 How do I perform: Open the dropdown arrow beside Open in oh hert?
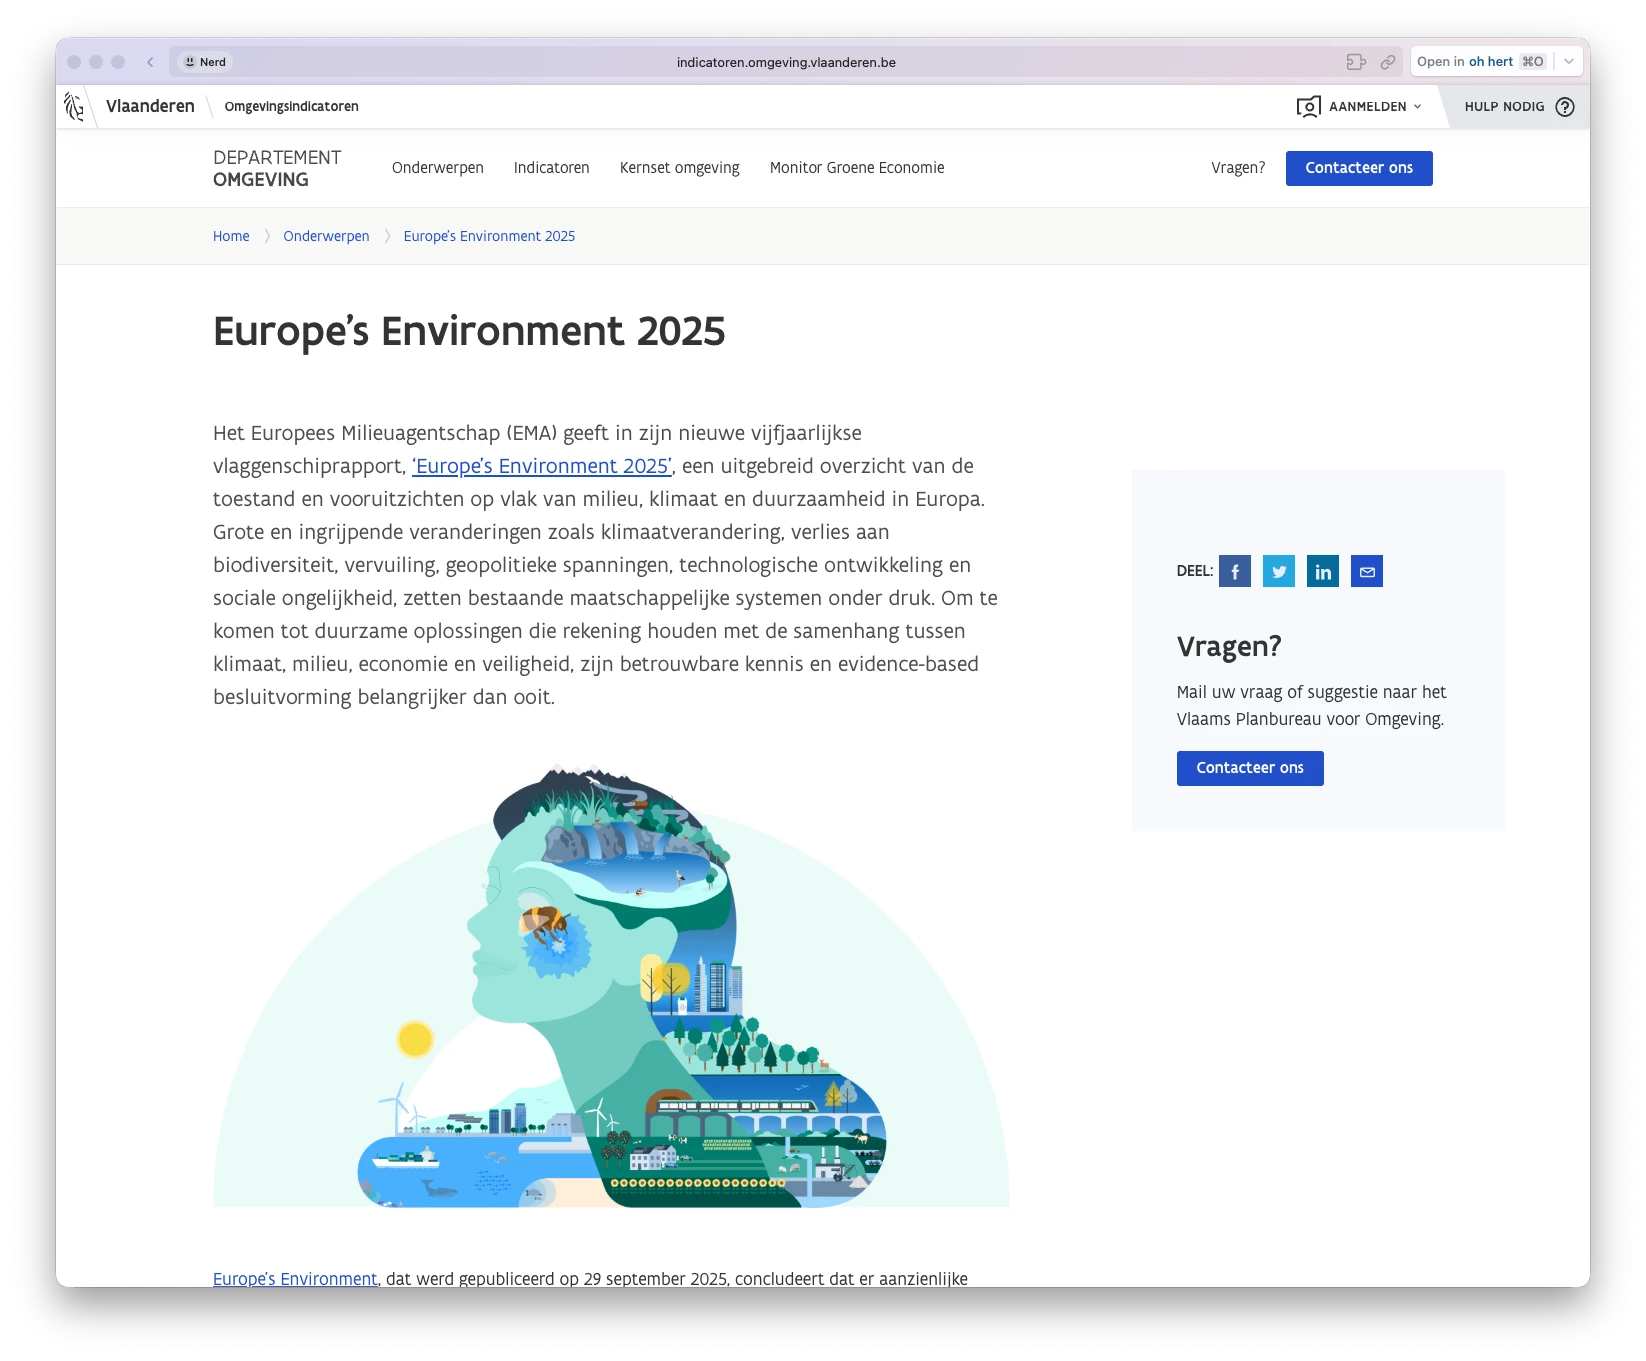pos(1569,62)
